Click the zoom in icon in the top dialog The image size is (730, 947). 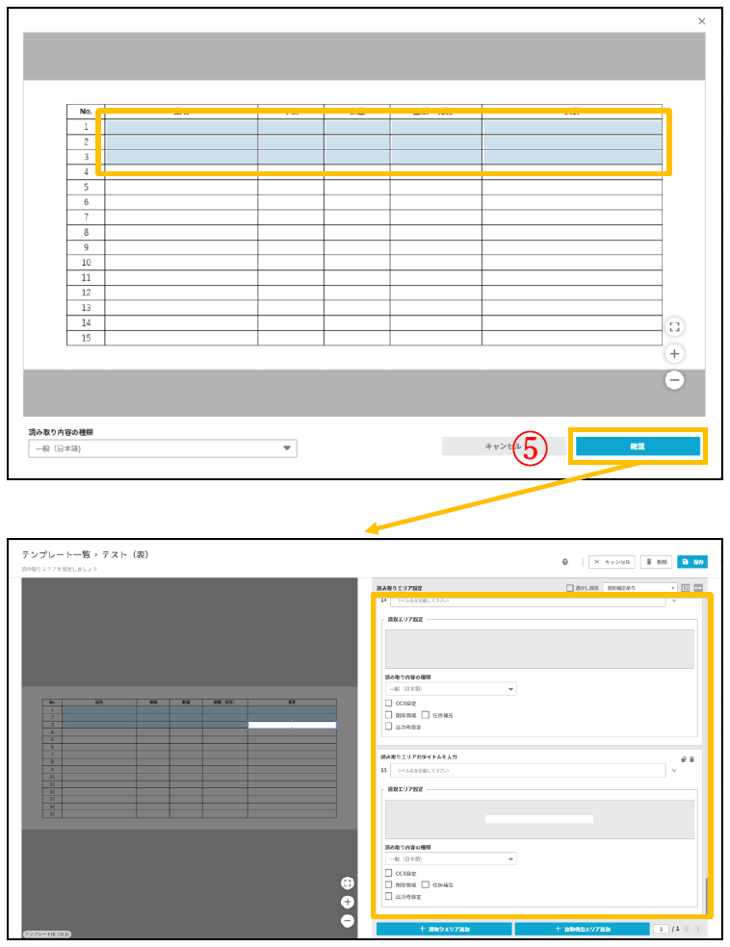(x=675, y=354)
